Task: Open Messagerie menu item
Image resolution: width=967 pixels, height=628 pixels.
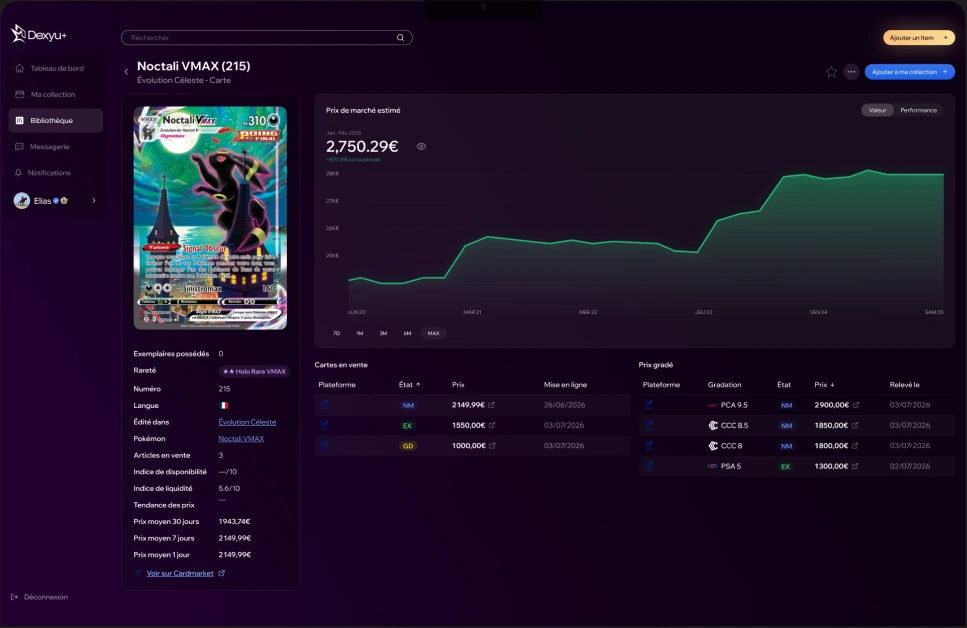Action: click(56, 147)
